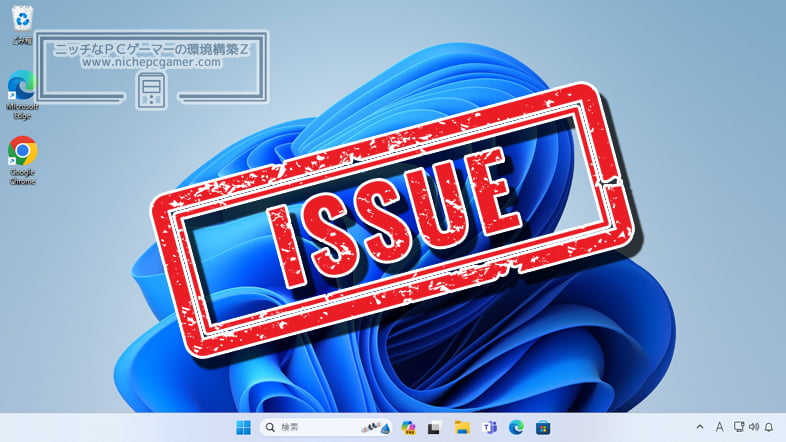The image size is (786, 442).
Task: Open Copilot from the taskbar
Action: click(x=409, y=427)
